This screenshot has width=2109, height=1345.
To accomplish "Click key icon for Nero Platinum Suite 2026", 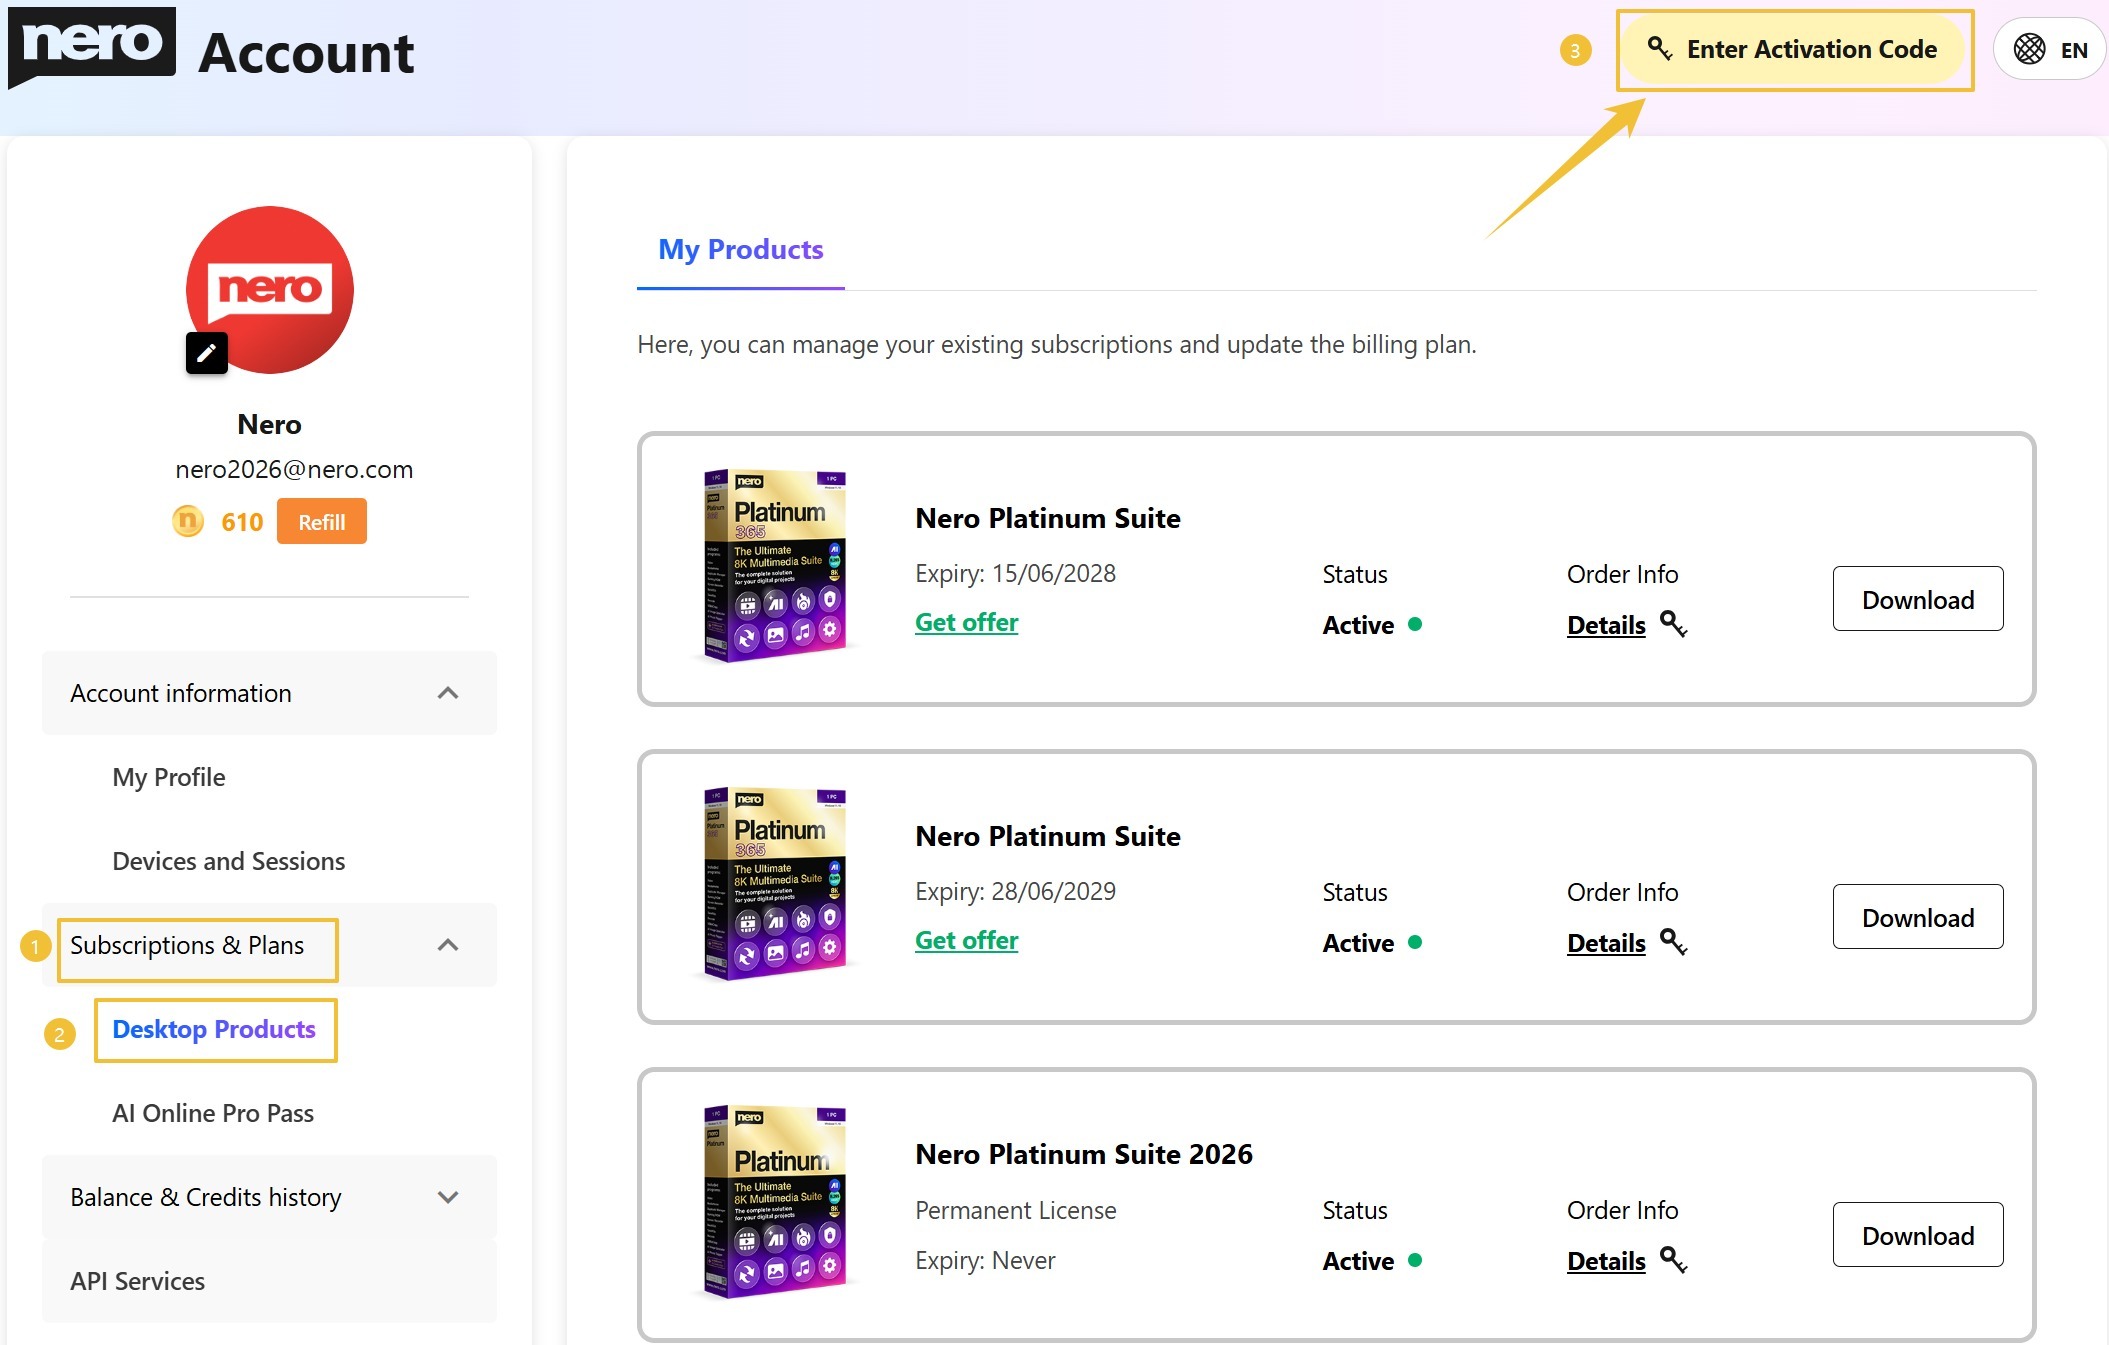I will 1673,1260.
